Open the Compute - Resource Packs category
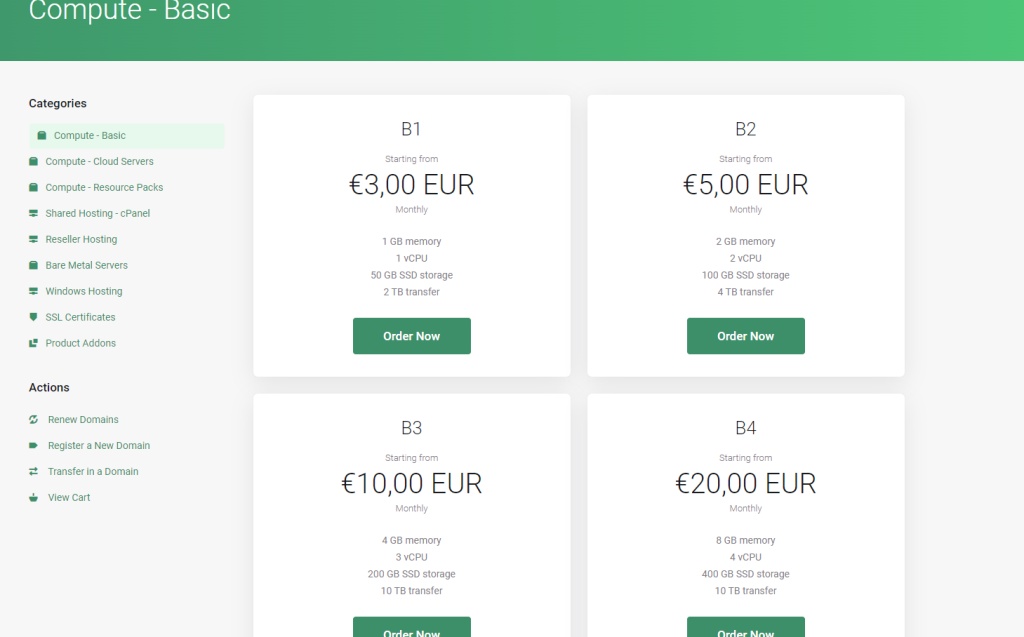Viewport: 1024px width, 637px height. tap(104, 188)
